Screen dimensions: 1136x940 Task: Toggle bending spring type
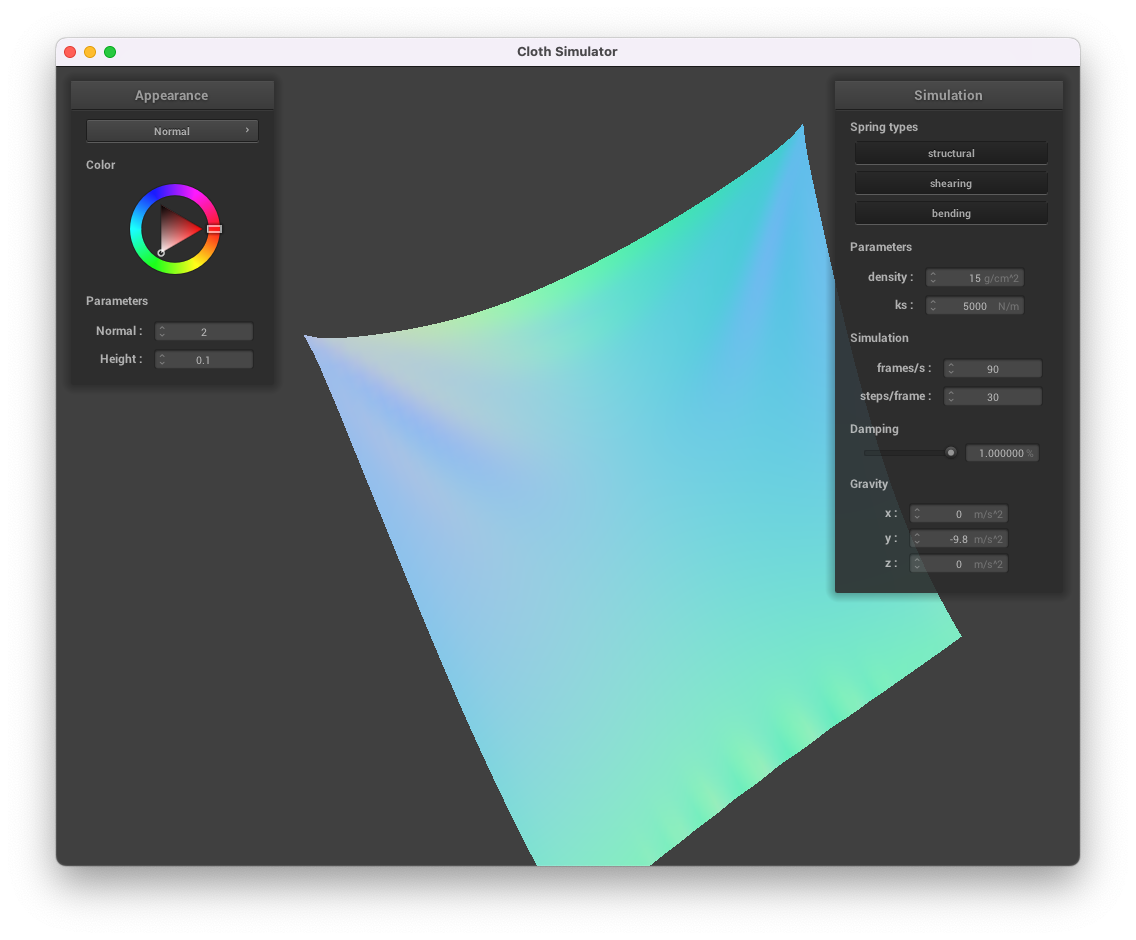(951, 213)
